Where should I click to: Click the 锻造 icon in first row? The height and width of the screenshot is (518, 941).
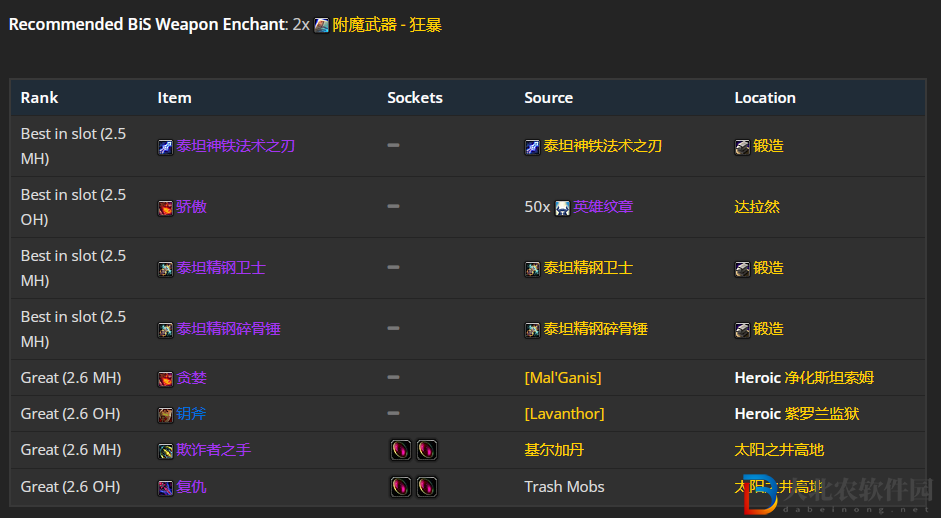[x=742, y=146]
